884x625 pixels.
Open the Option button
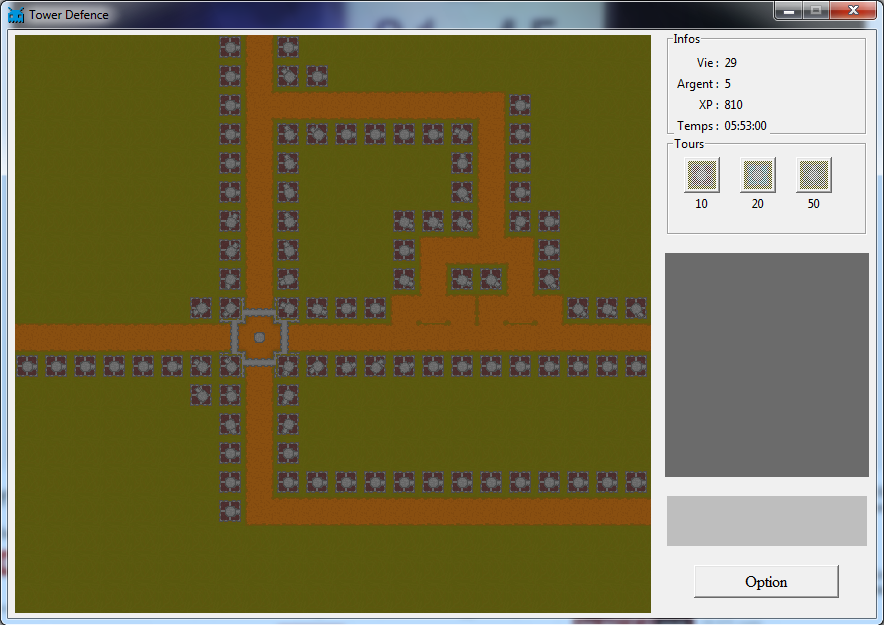point(766,582)
